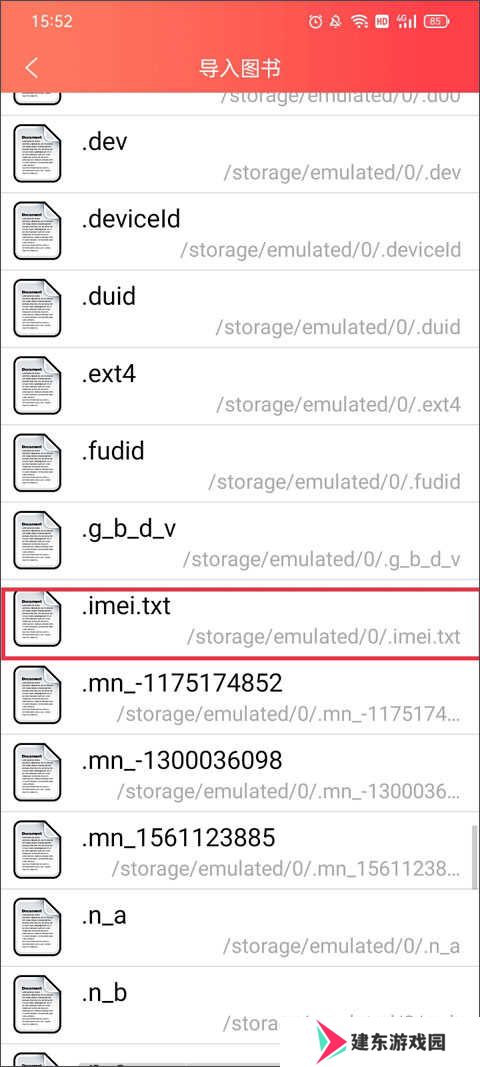Click the document icon beside .n_a
This screenshot has height=1067, width=480.
point(37,927)
